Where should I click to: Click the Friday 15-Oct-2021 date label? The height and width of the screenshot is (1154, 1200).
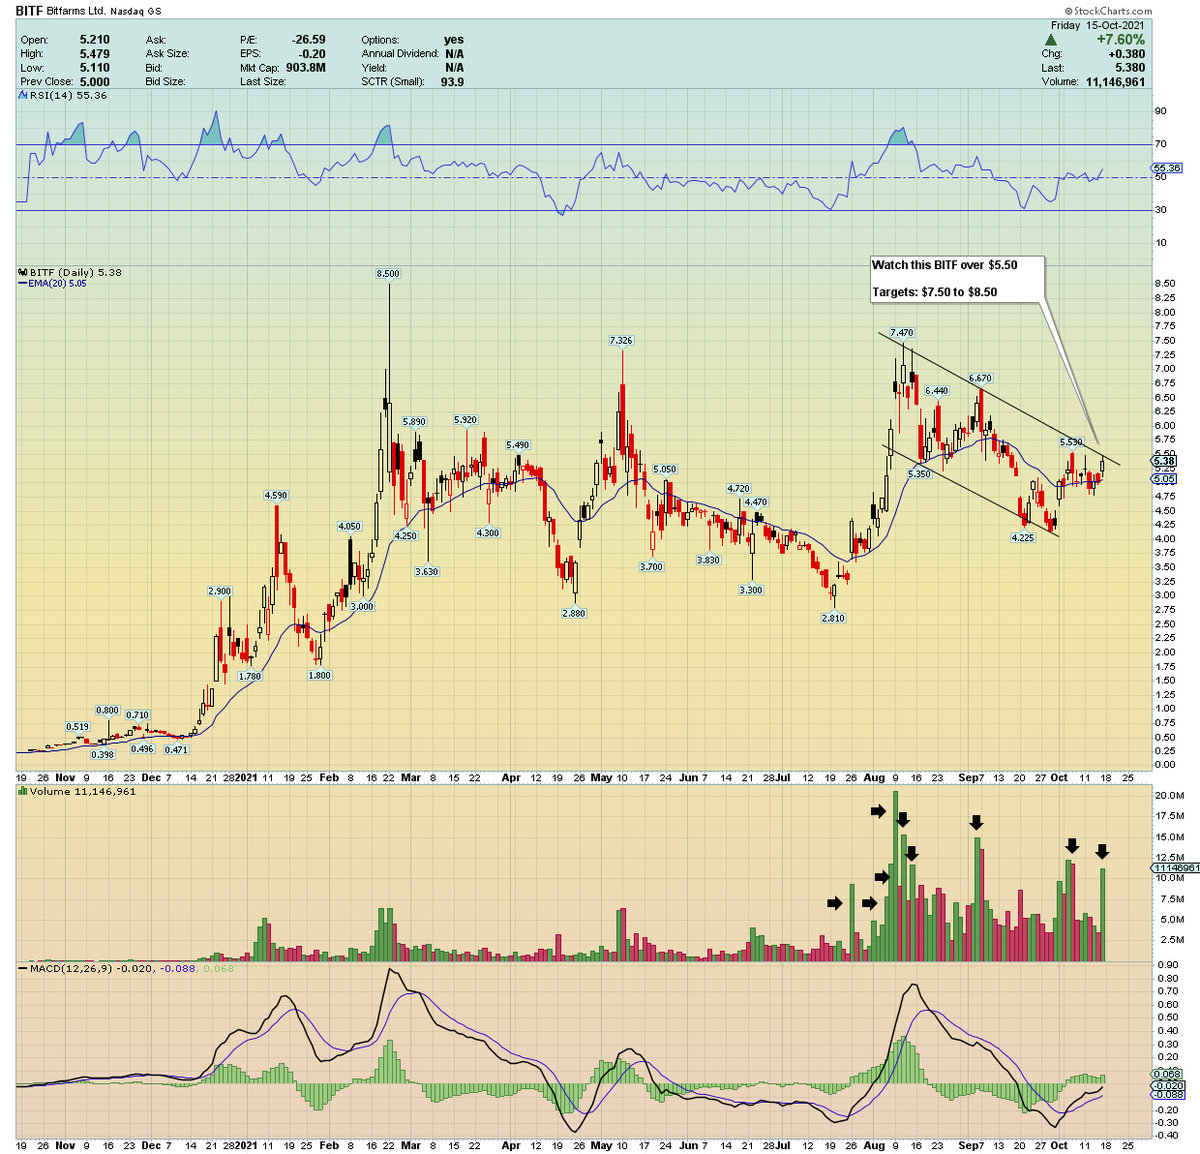click(x=1100, y=25)
